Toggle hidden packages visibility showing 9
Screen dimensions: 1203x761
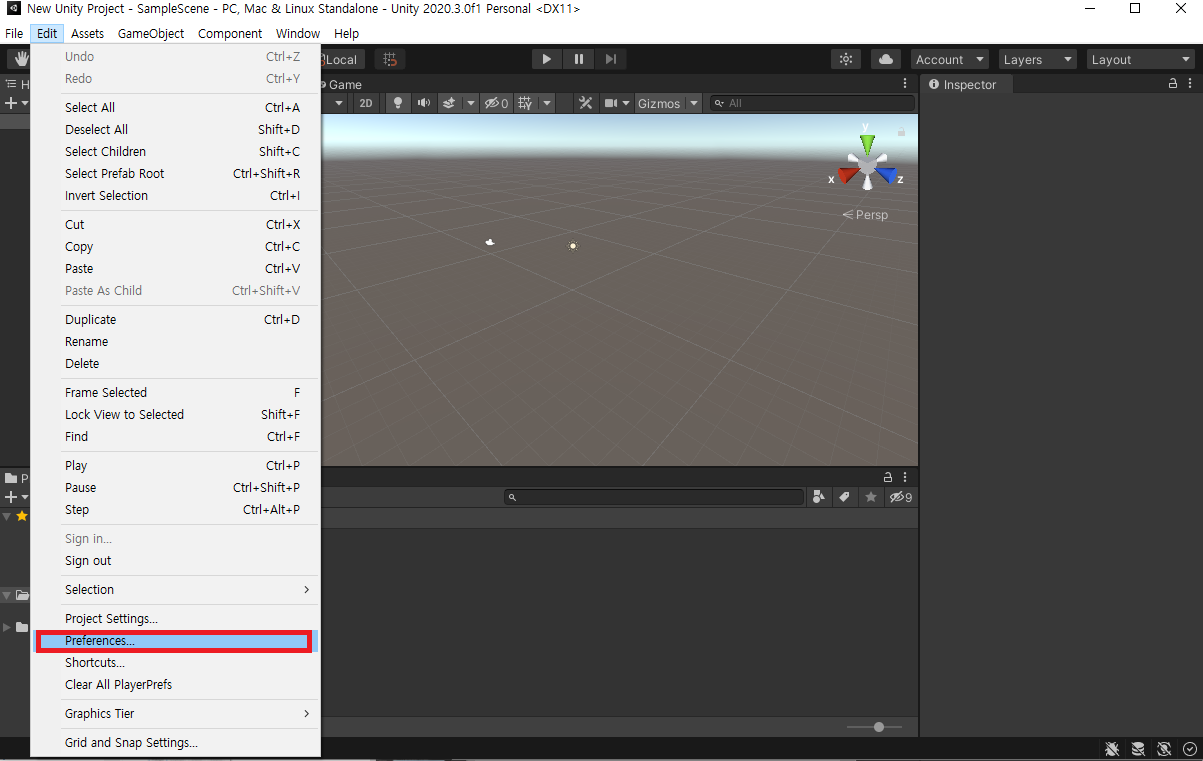click(x=901, y=497)
